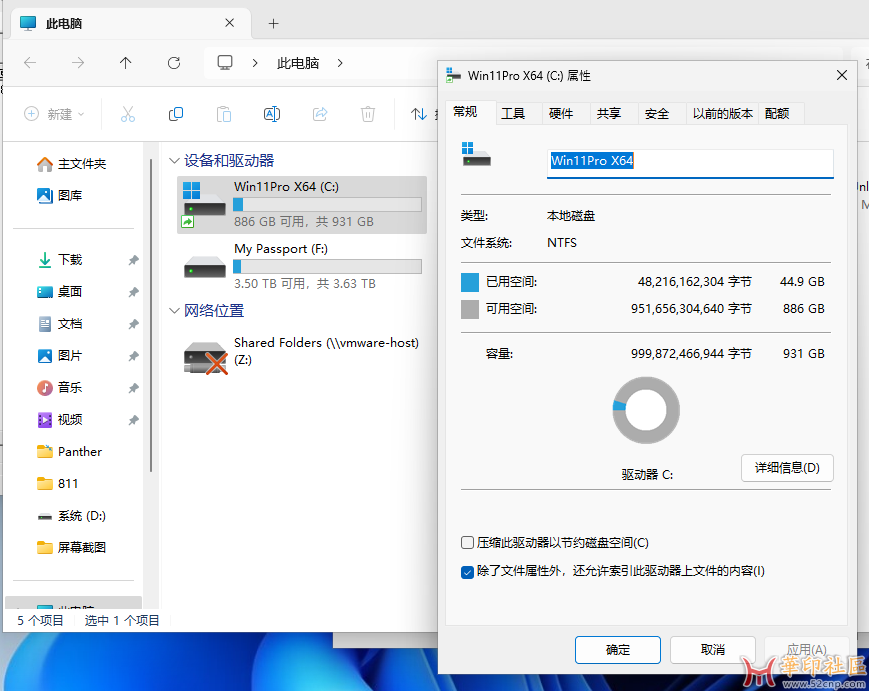
Task: Open 文档 folder in sidebar
Action: click(x=59, y=324)
